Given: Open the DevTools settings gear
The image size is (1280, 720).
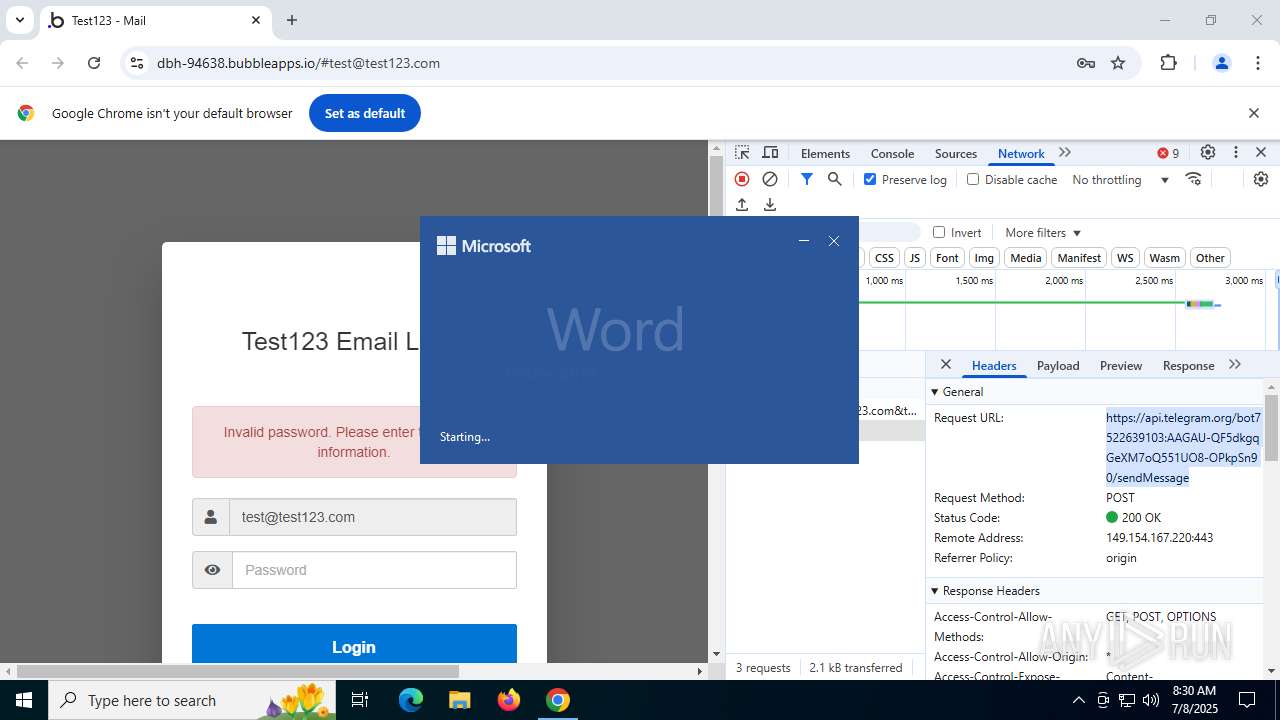Looking at the screenshot, I should click(x=1208, y=153).
